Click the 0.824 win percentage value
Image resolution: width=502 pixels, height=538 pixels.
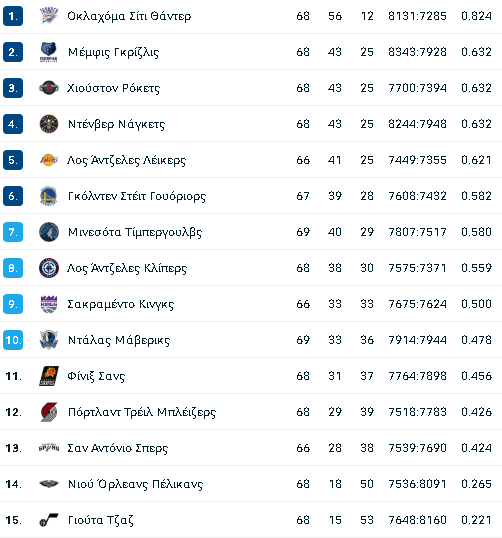click(x=476, y=16)
